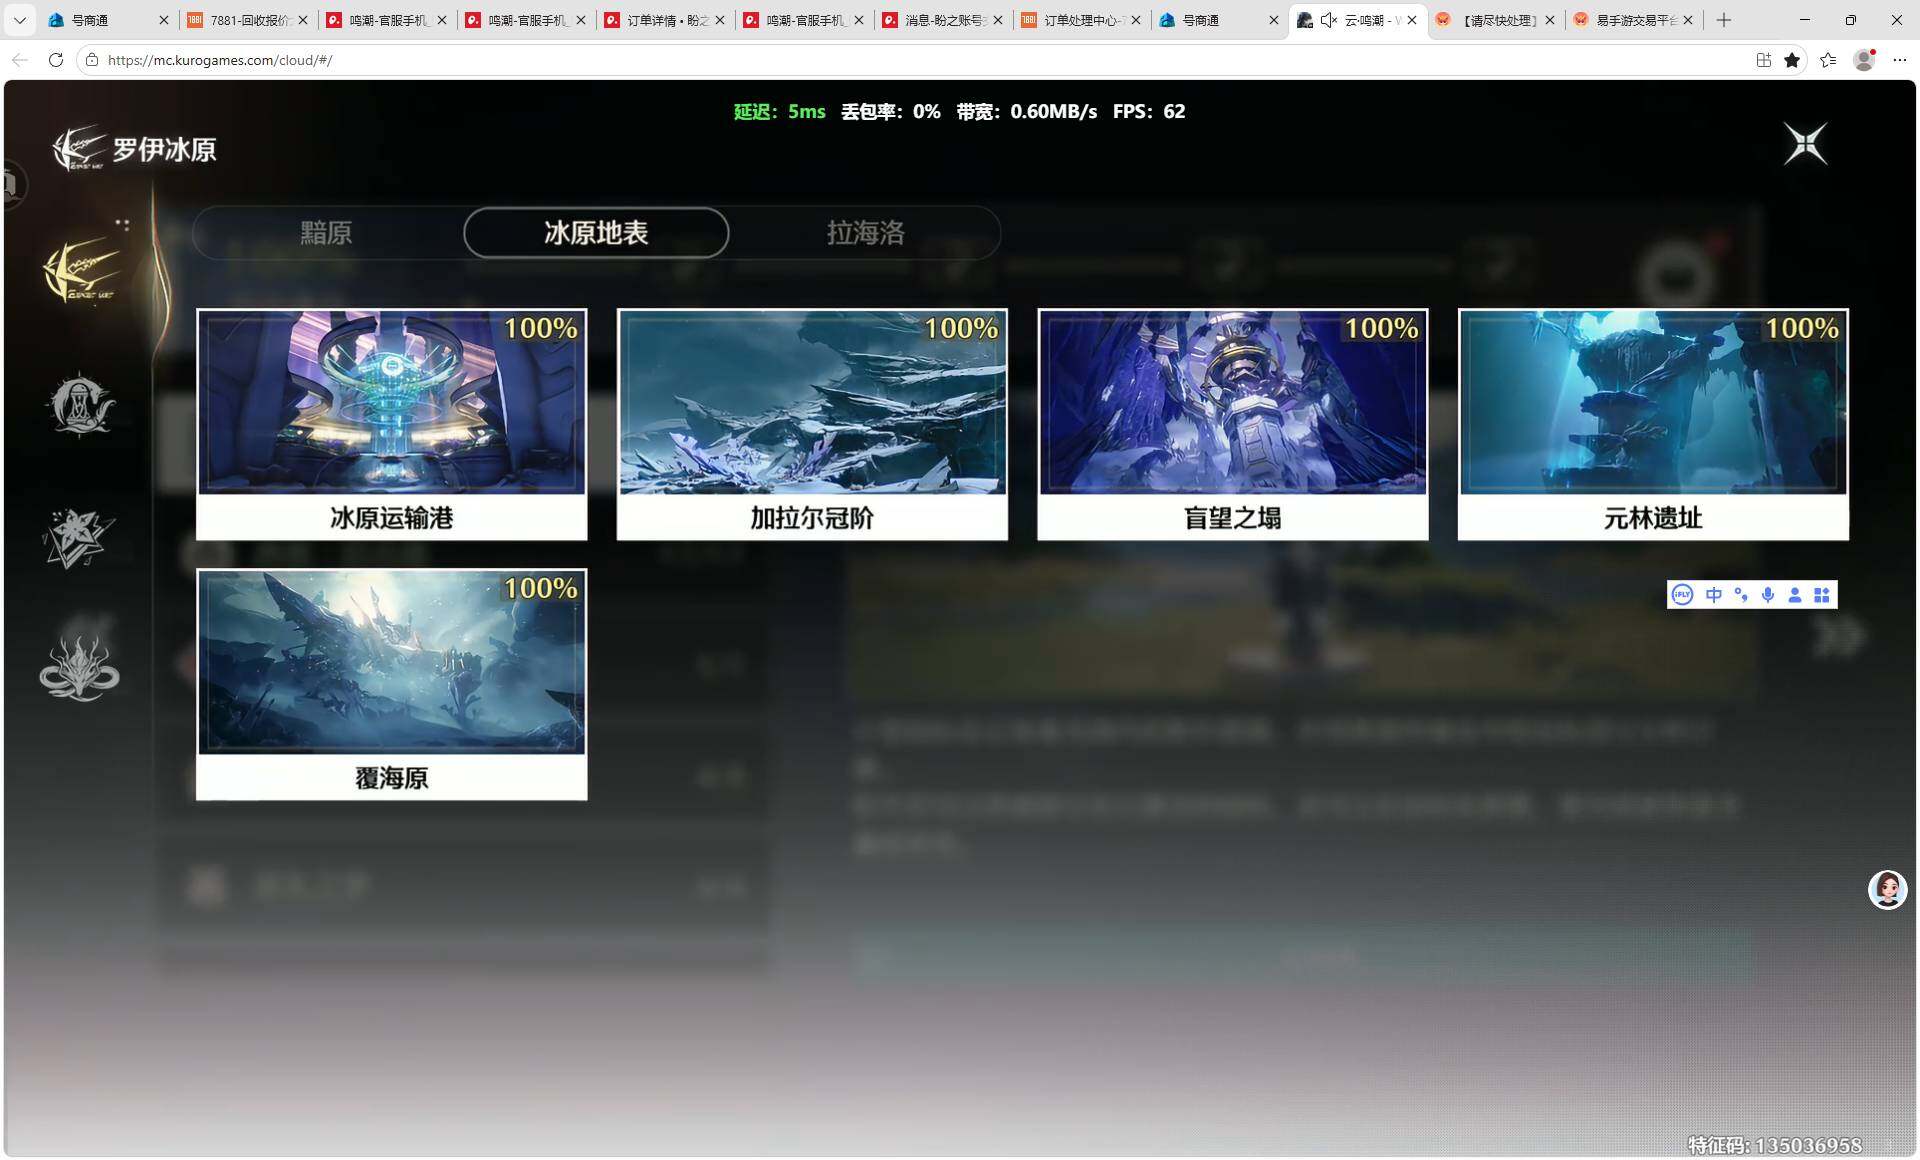Switch to the 订单处理中心 browser tab

[1082, 20]
